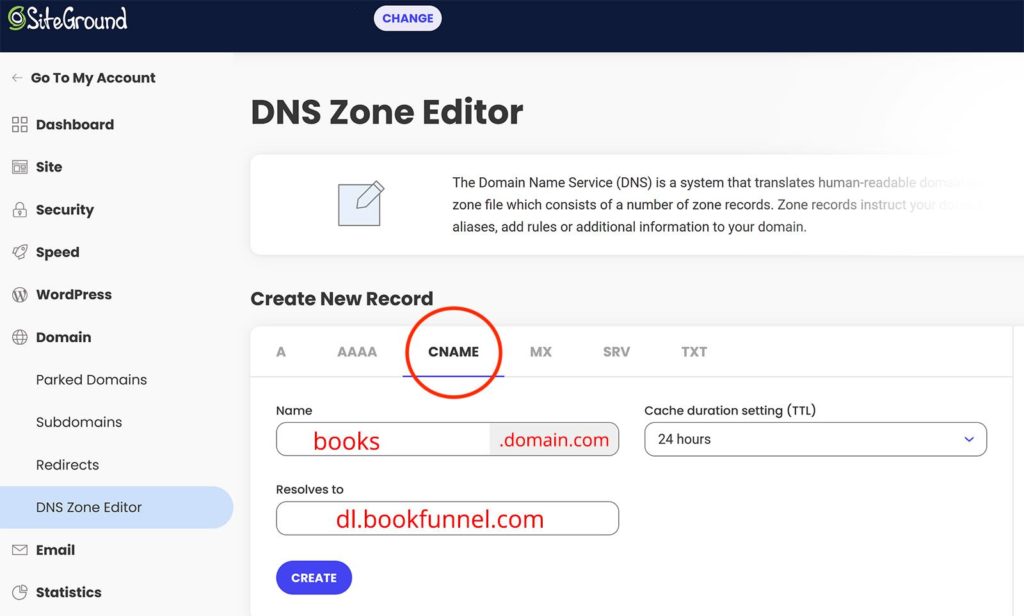This screenshot has width=1024, height=616.
Task: Switch to the SRV record tab
Action: [x=616, y=351]
